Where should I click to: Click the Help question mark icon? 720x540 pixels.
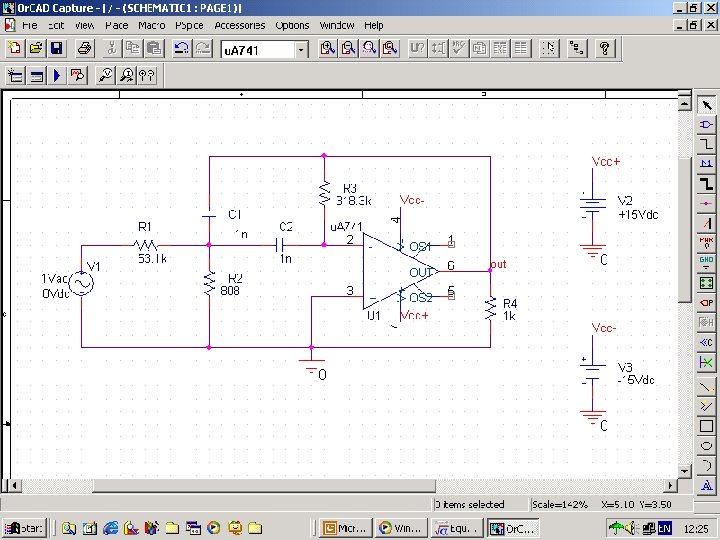605,48
